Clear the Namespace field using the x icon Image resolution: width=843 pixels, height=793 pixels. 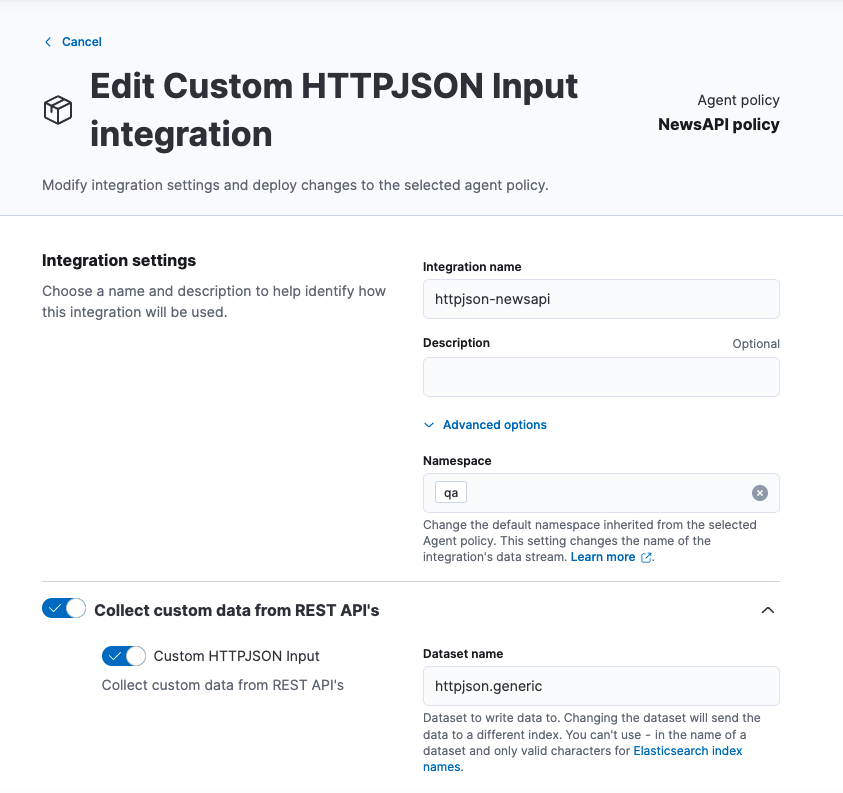pyautogui.click(x=759, y=492)
